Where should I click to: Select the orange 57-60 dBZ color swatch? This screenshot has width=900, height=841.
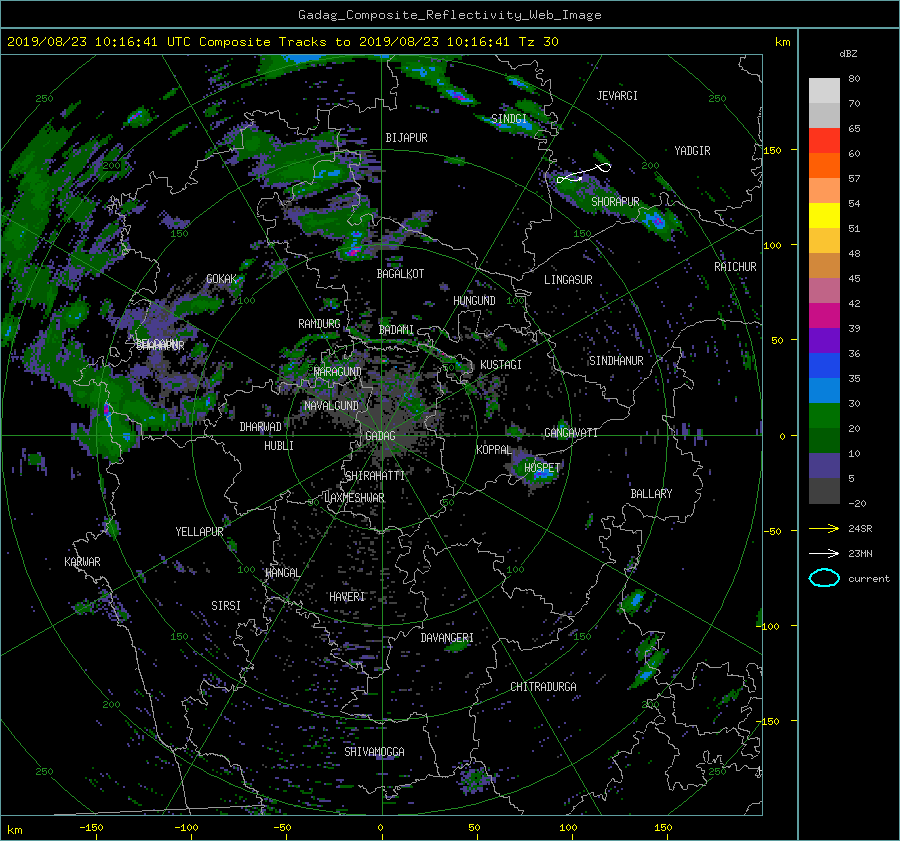824,165
